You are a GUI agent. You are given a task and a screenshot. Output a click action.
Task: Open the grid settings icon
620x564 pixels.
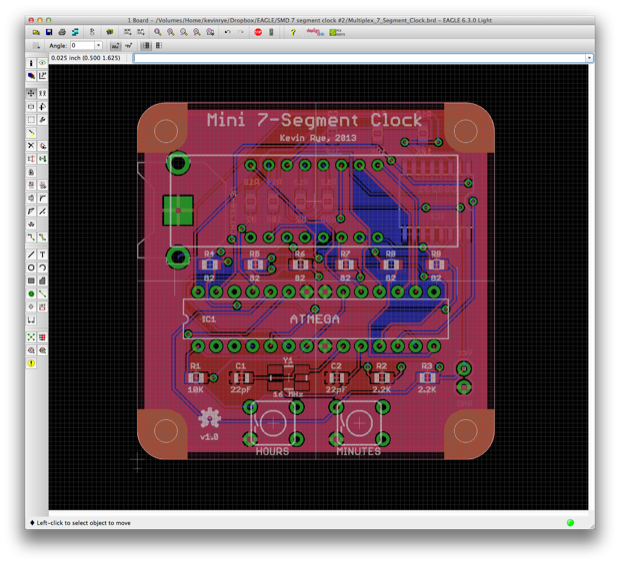pyautogui.click(x=36, y=45)
